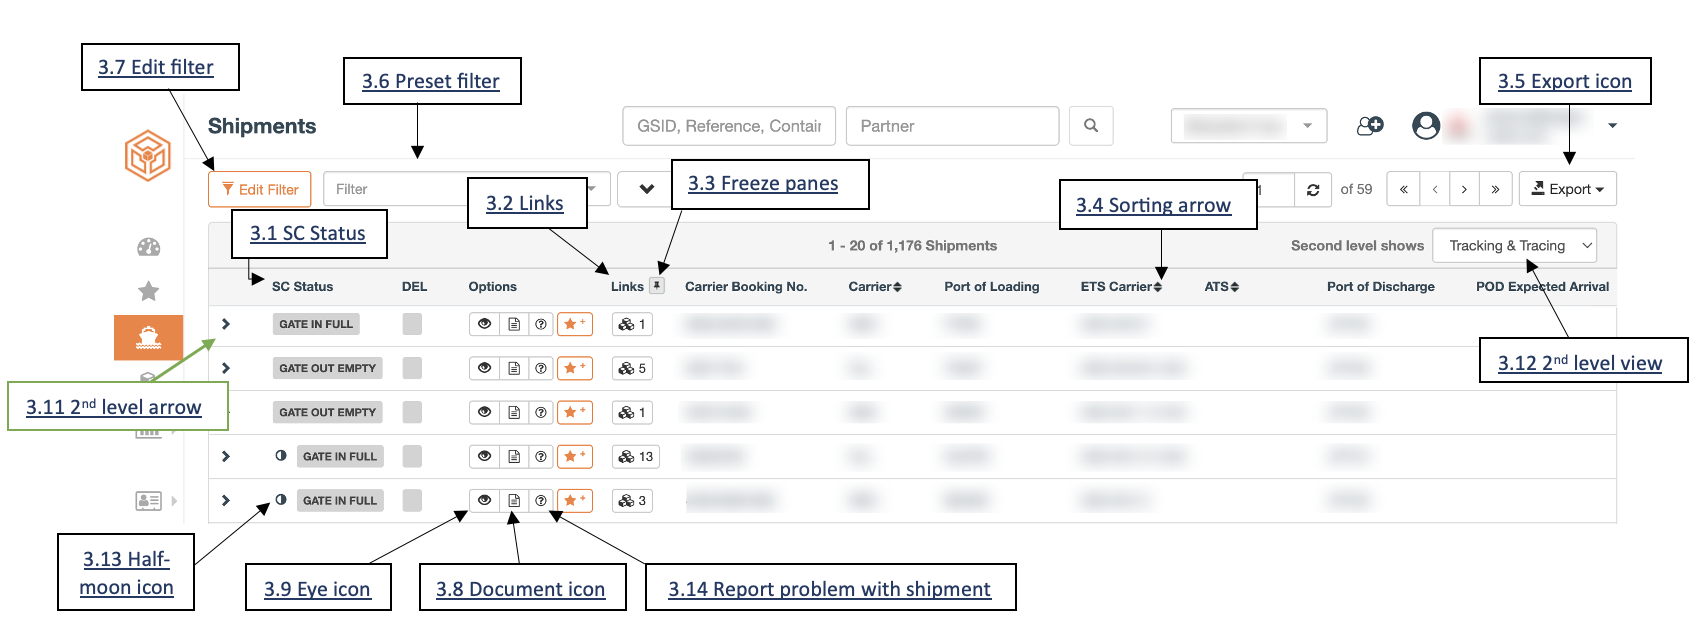Click refresh icon next to page number
This screenshot has height=632, width=1700.
tap(1313, 189)
